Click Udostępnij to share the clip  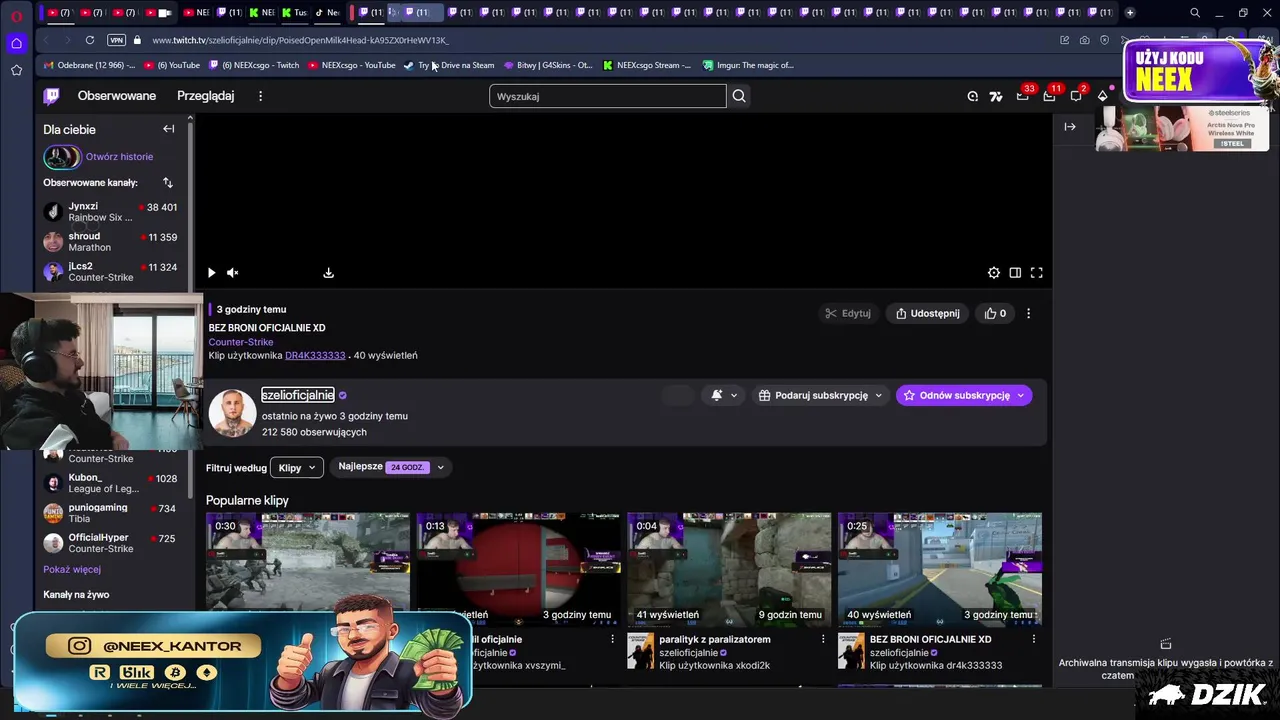(x=927, y=313)
